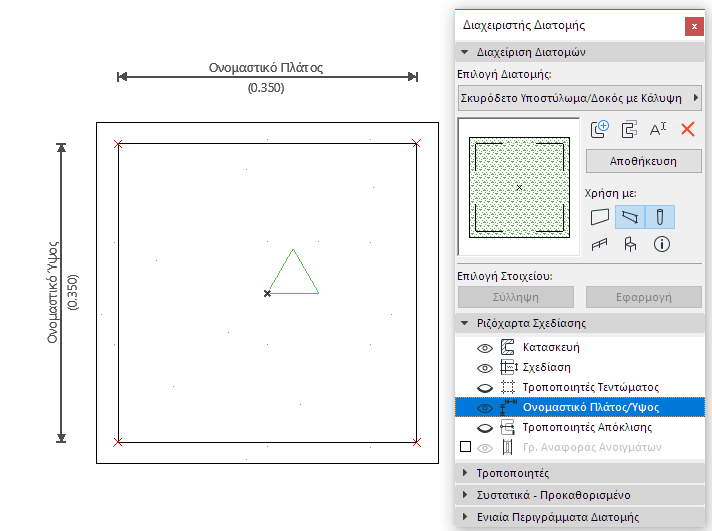Image resolution: width=712 pixels, height=531 pixels.
Task: Expand Ενιαία Περιγράμματα Διατομής section
Action: pyautogui.click(x=465, y=517)
